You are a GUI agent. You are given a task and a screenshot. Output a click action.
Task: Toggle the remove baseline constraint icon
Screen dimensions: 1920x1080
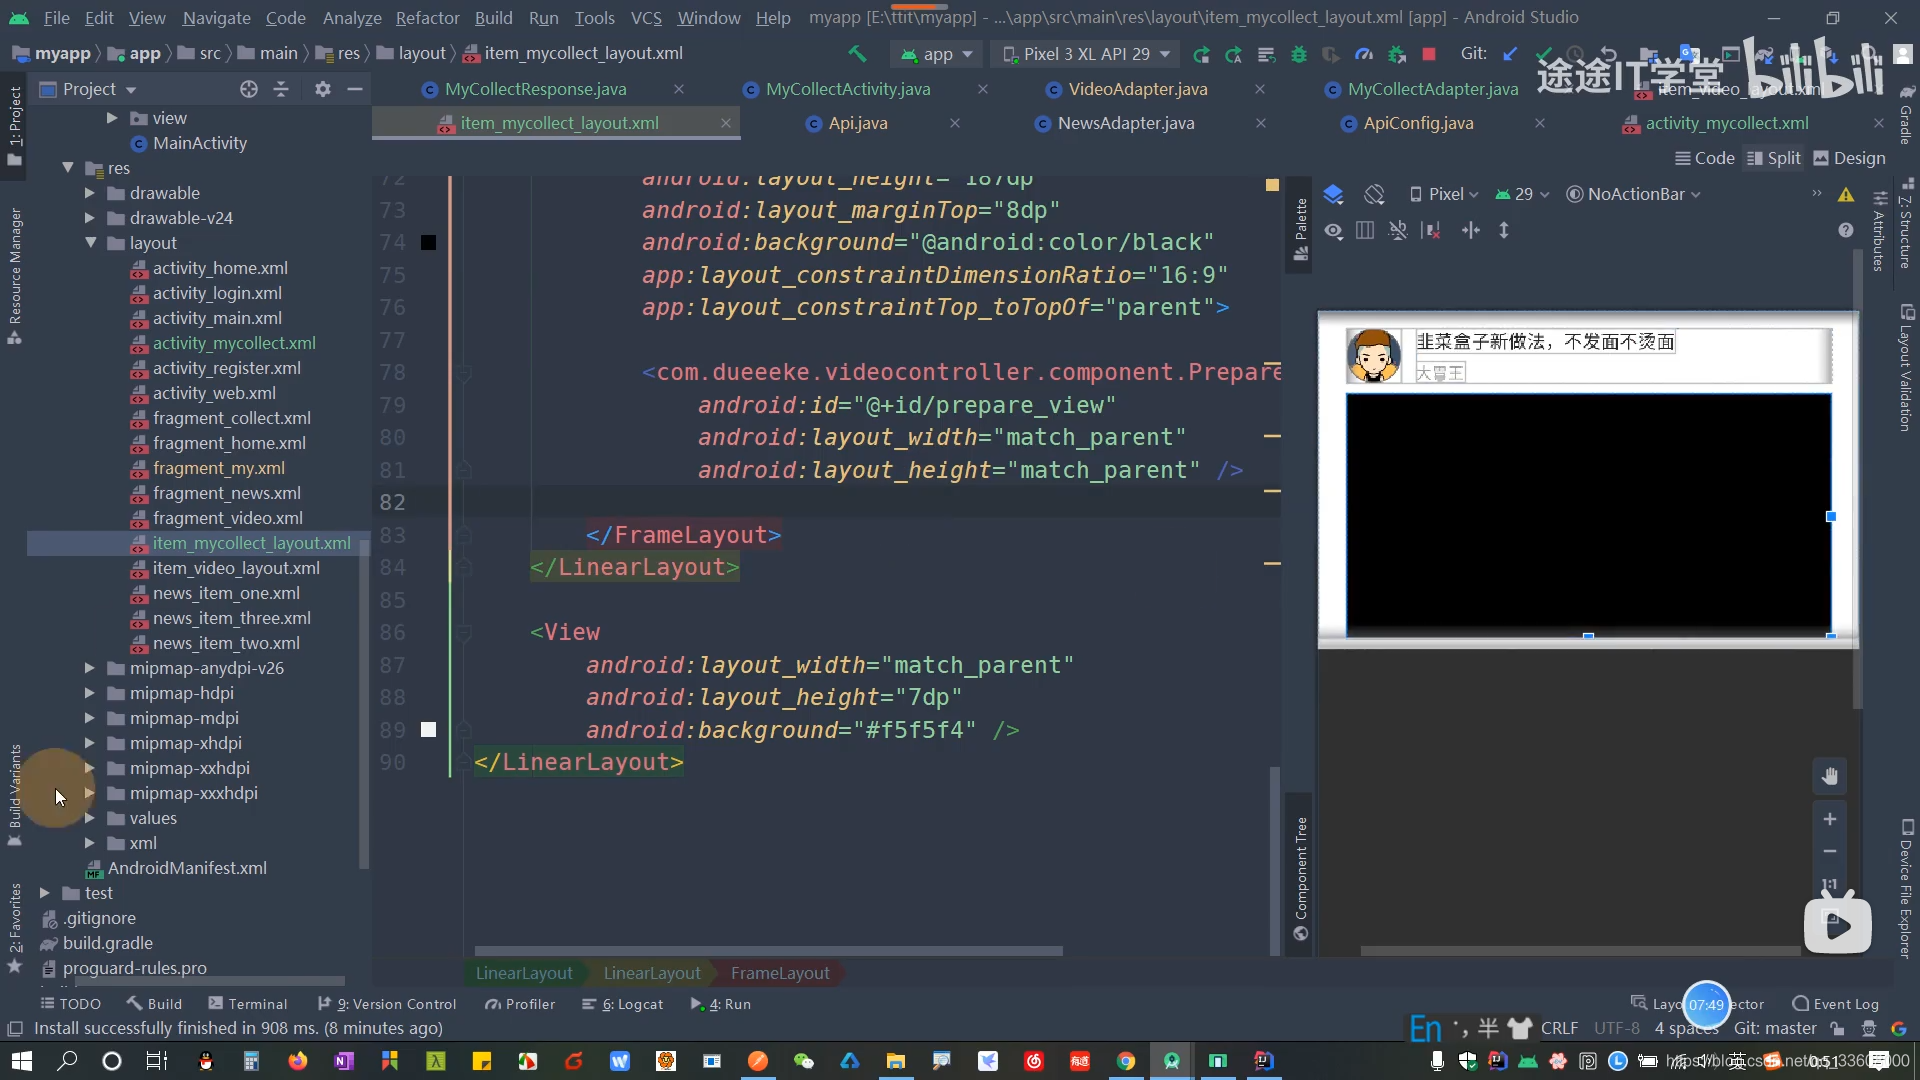[1398, 231]
